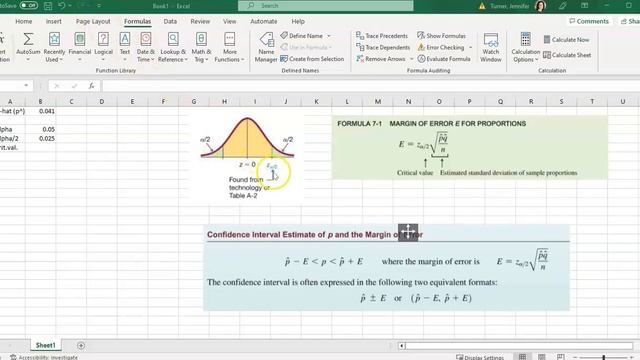Screen dimensions: 640x360
Task: Click the Insert Function fx button
Action: pos(91,86)
